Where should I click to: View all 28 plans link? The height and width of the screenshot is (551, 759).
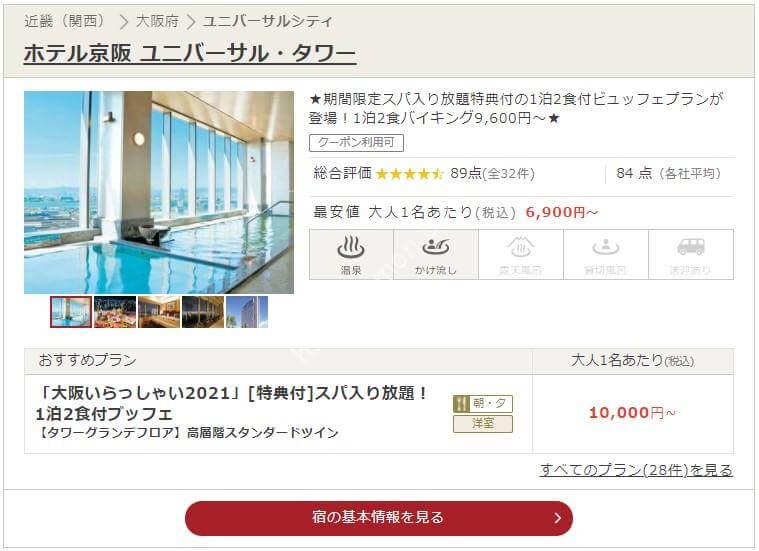[636, 470]
